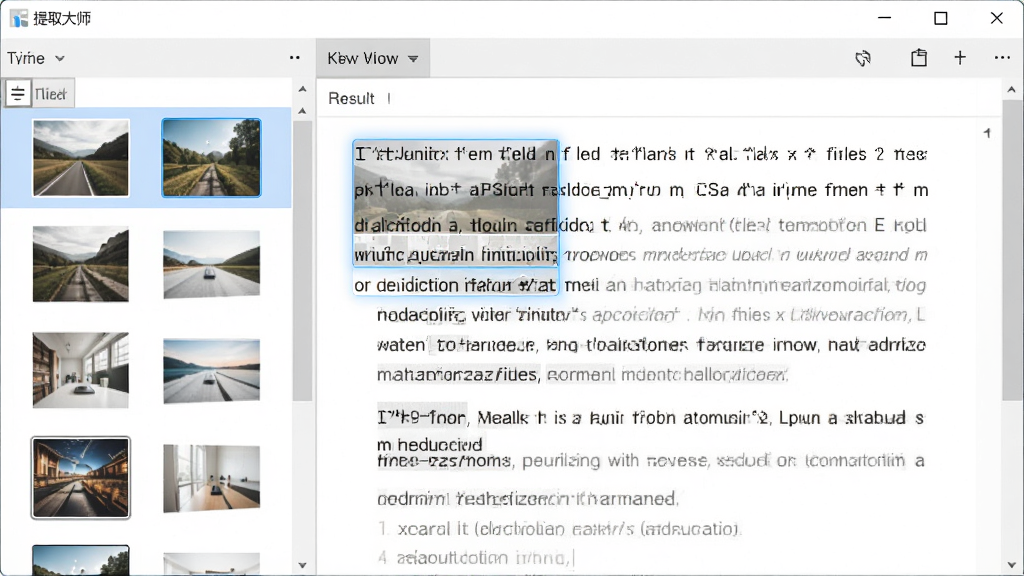Select the night city street thumbnail
The image size is (1024, 576).
click(81, 477)
